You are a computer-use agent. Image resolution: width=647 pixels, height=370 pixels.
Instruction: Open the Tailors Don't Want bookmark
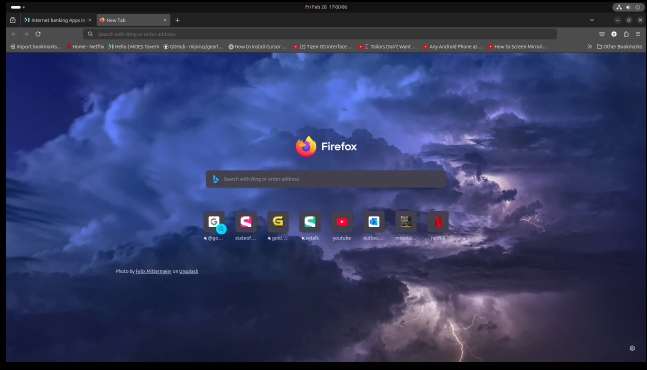[388, 47]
